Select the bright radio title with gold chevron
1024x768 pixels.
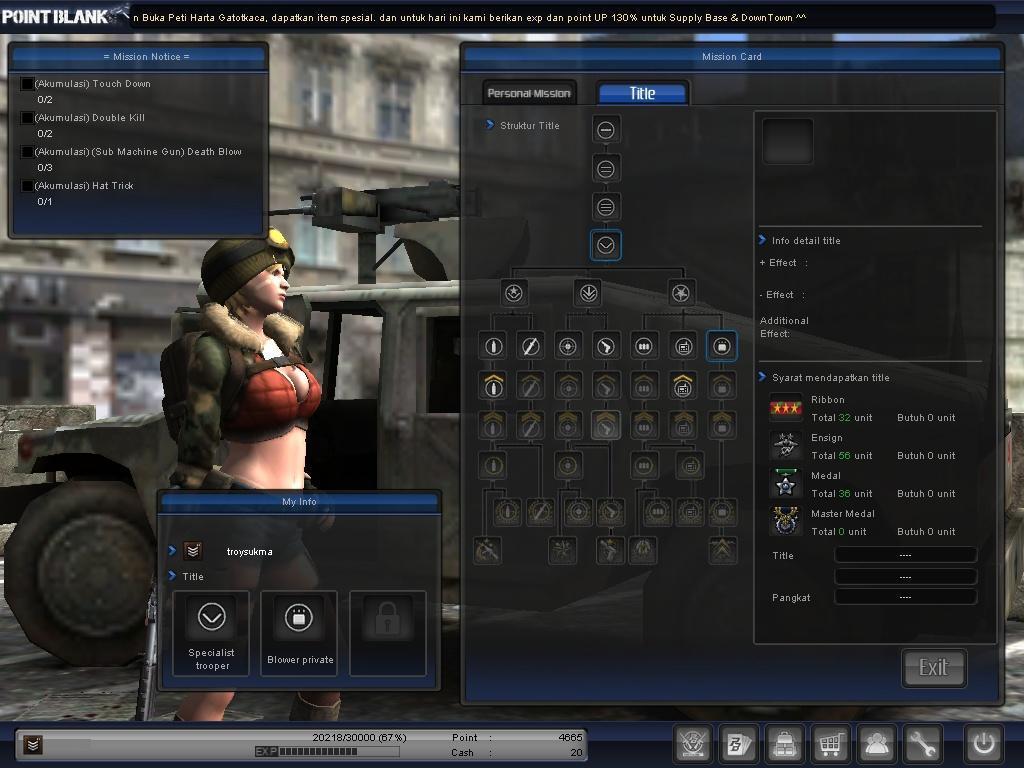click(683, 386)
